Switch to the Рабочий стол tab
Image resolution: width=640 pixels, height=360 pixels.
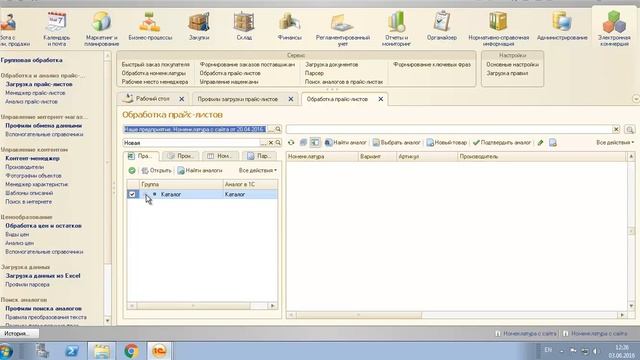[x=152, y=99]
